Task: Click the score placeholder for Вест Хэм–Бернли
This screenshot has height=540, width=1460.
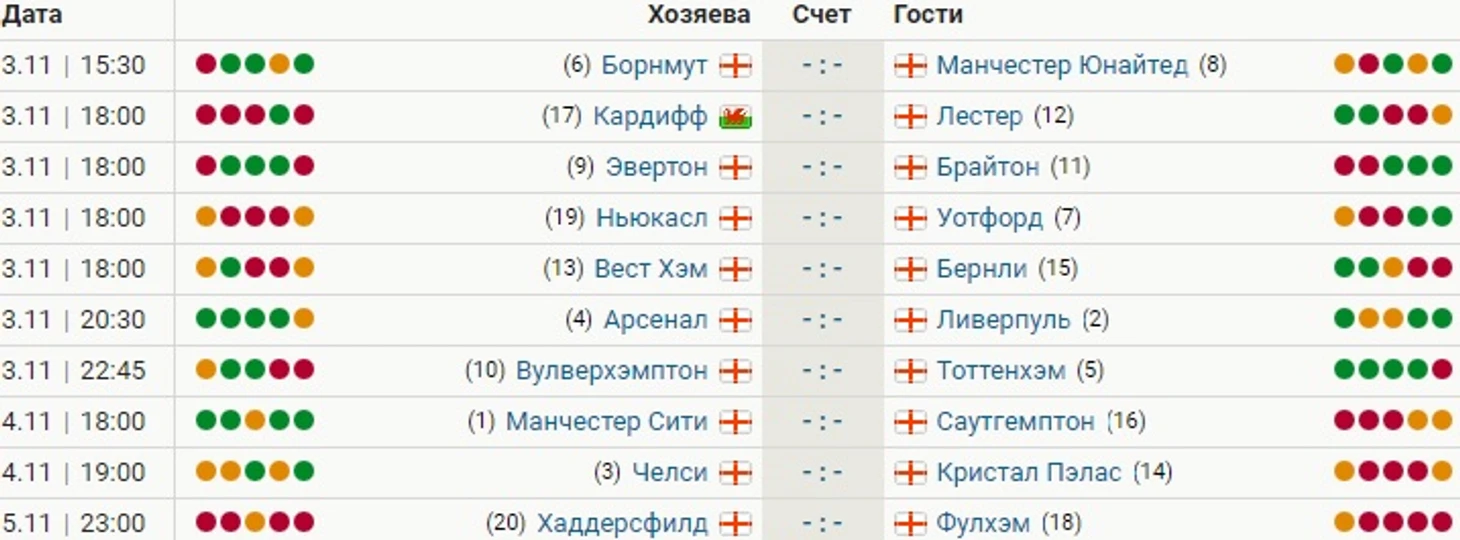Action: click(x=823, y=269)
